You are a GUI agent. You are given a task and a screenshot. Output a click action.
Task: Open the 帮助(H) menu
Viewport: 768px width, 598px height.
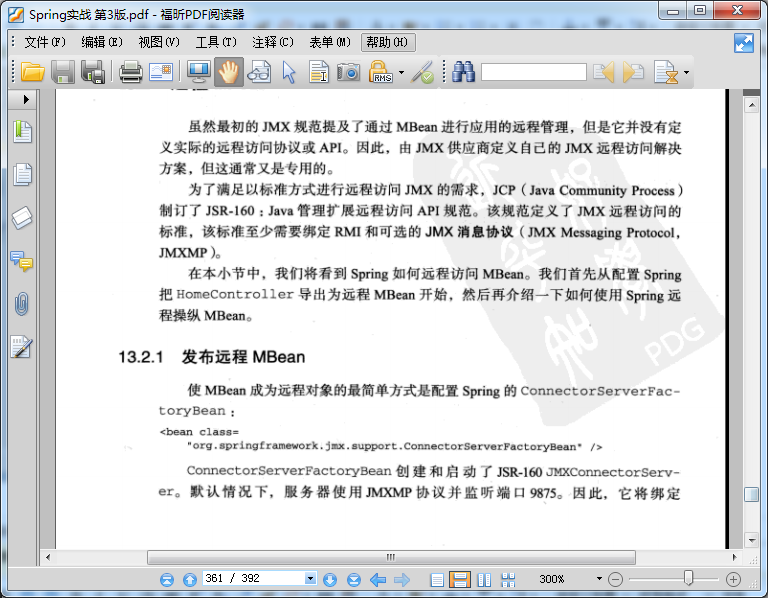[x=387, y=42]
